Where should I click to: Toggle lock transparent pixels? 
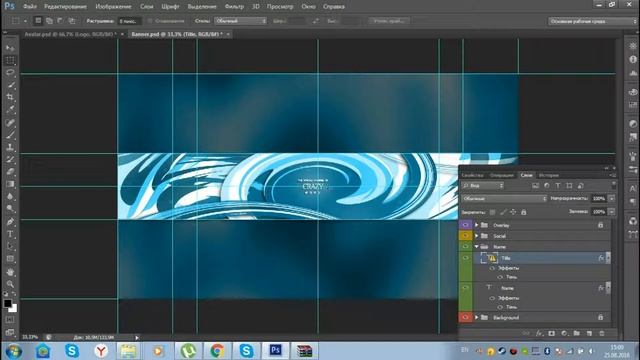(x=493, y=212)
